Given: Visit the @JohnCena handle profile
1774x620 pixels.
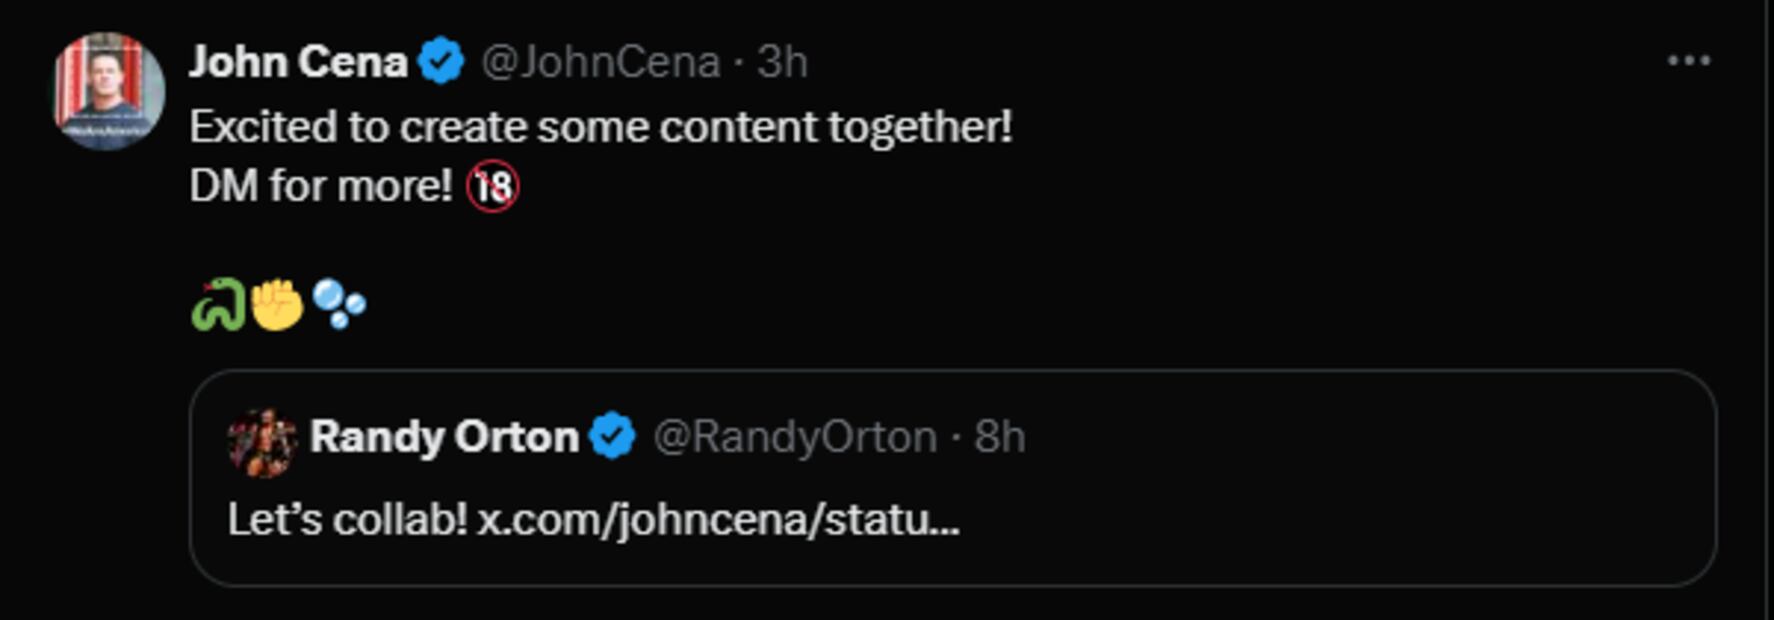Looking at the screenshot, I should pyautogui.click(x=600, y=62).
